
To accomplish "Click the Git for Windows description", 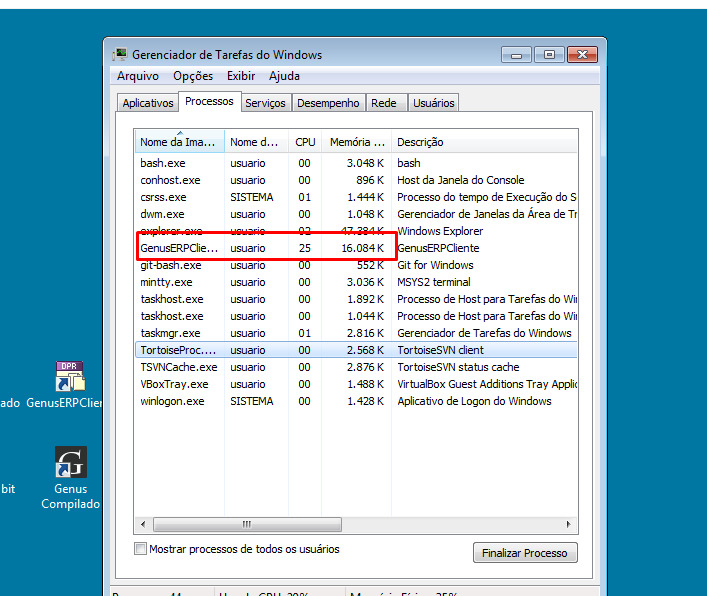I will click(435, 265).
